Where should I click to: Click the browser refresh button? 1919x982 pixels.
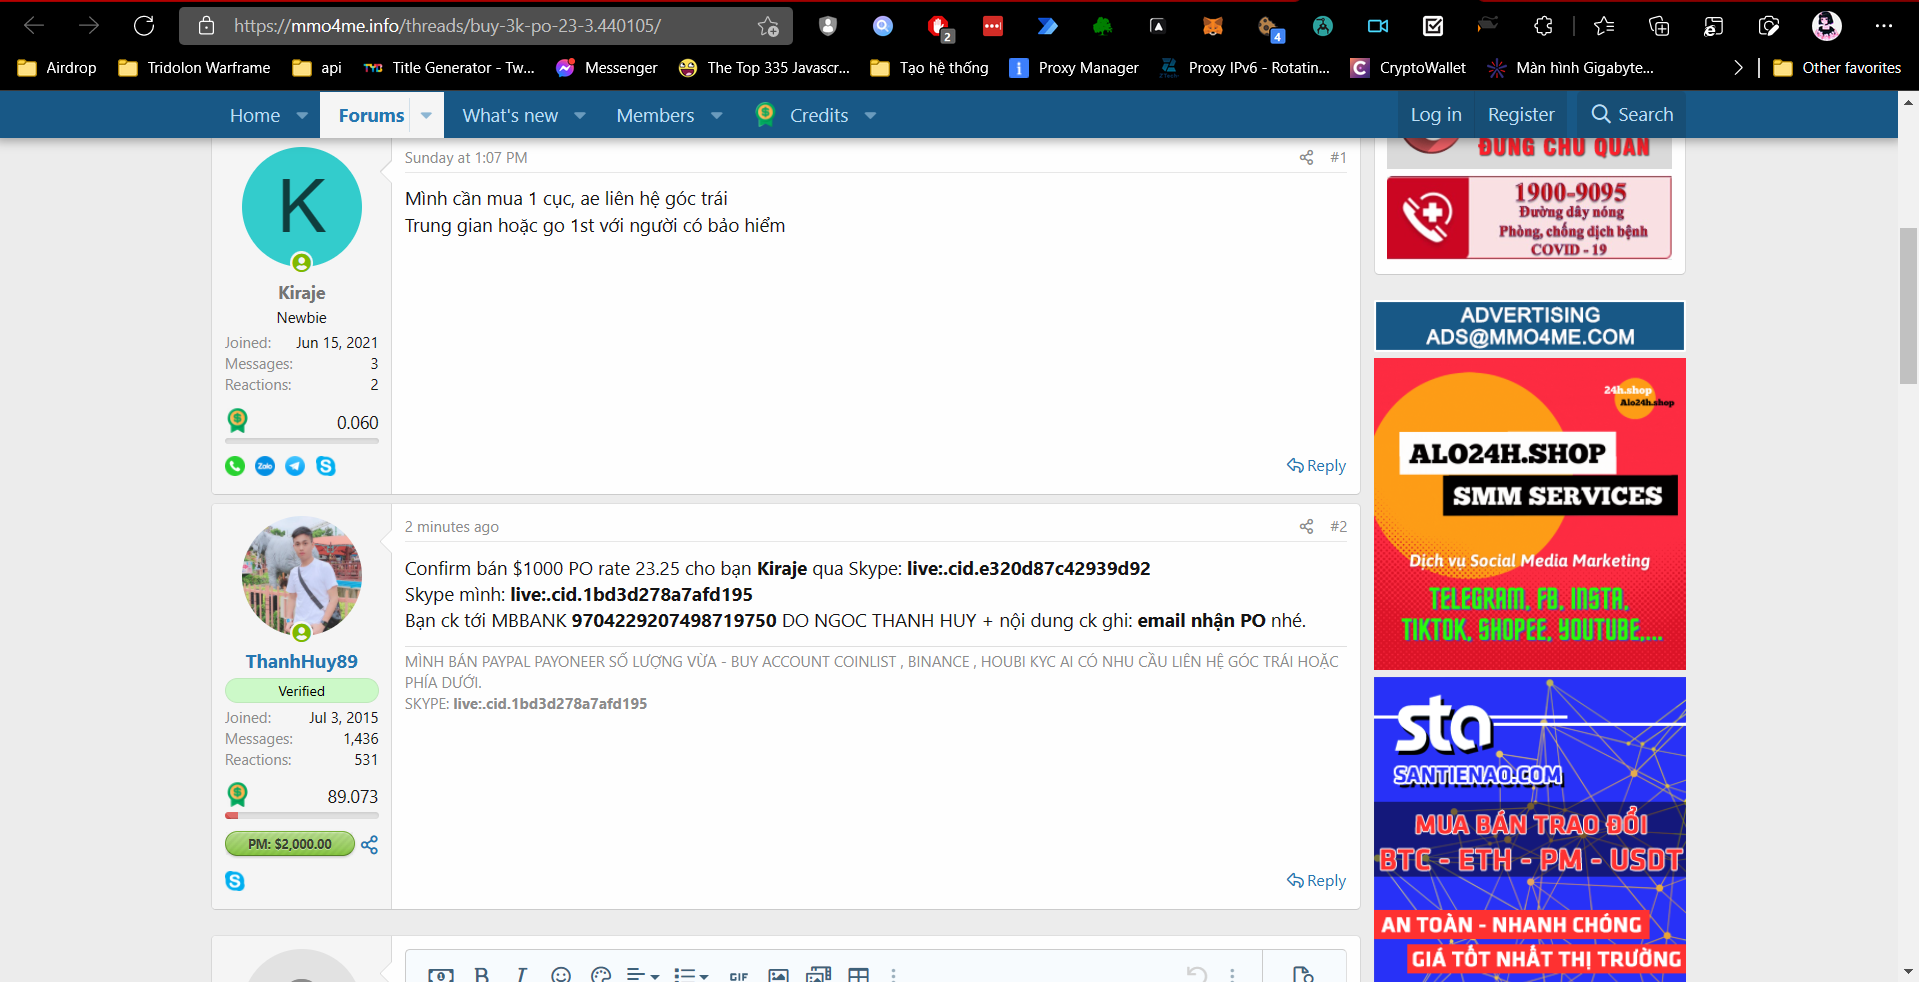click(144, 26)
